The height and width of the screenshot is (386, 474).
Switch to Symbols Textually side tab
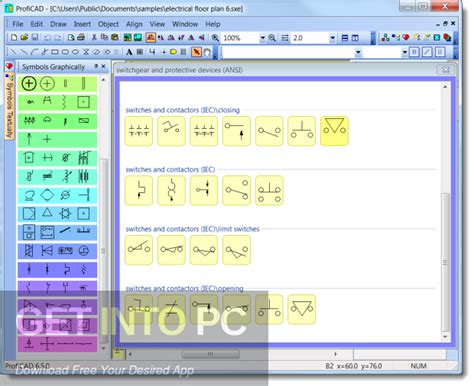[x=10, y=106]
